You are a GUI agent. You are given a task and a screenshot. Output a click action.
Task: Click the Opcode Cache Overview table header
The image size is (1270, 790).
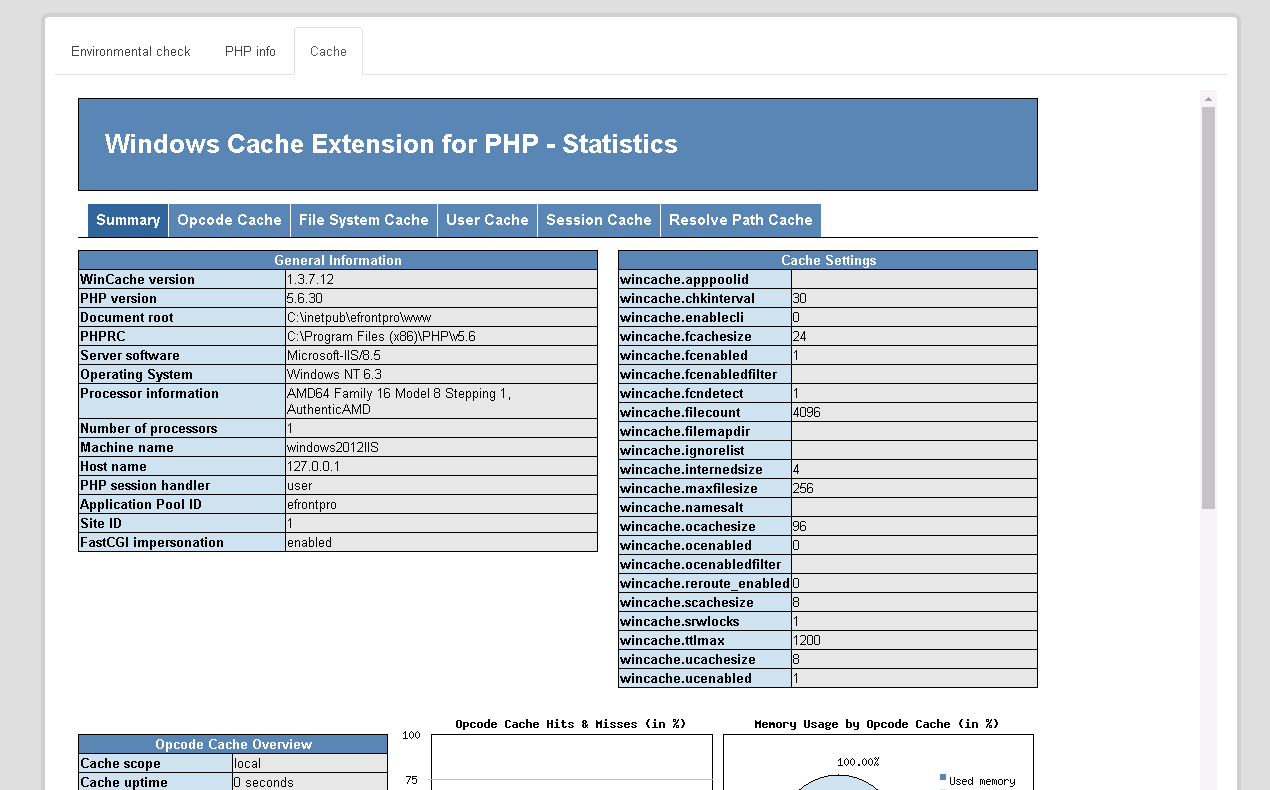pyautogui.click(x=233, y=744)
